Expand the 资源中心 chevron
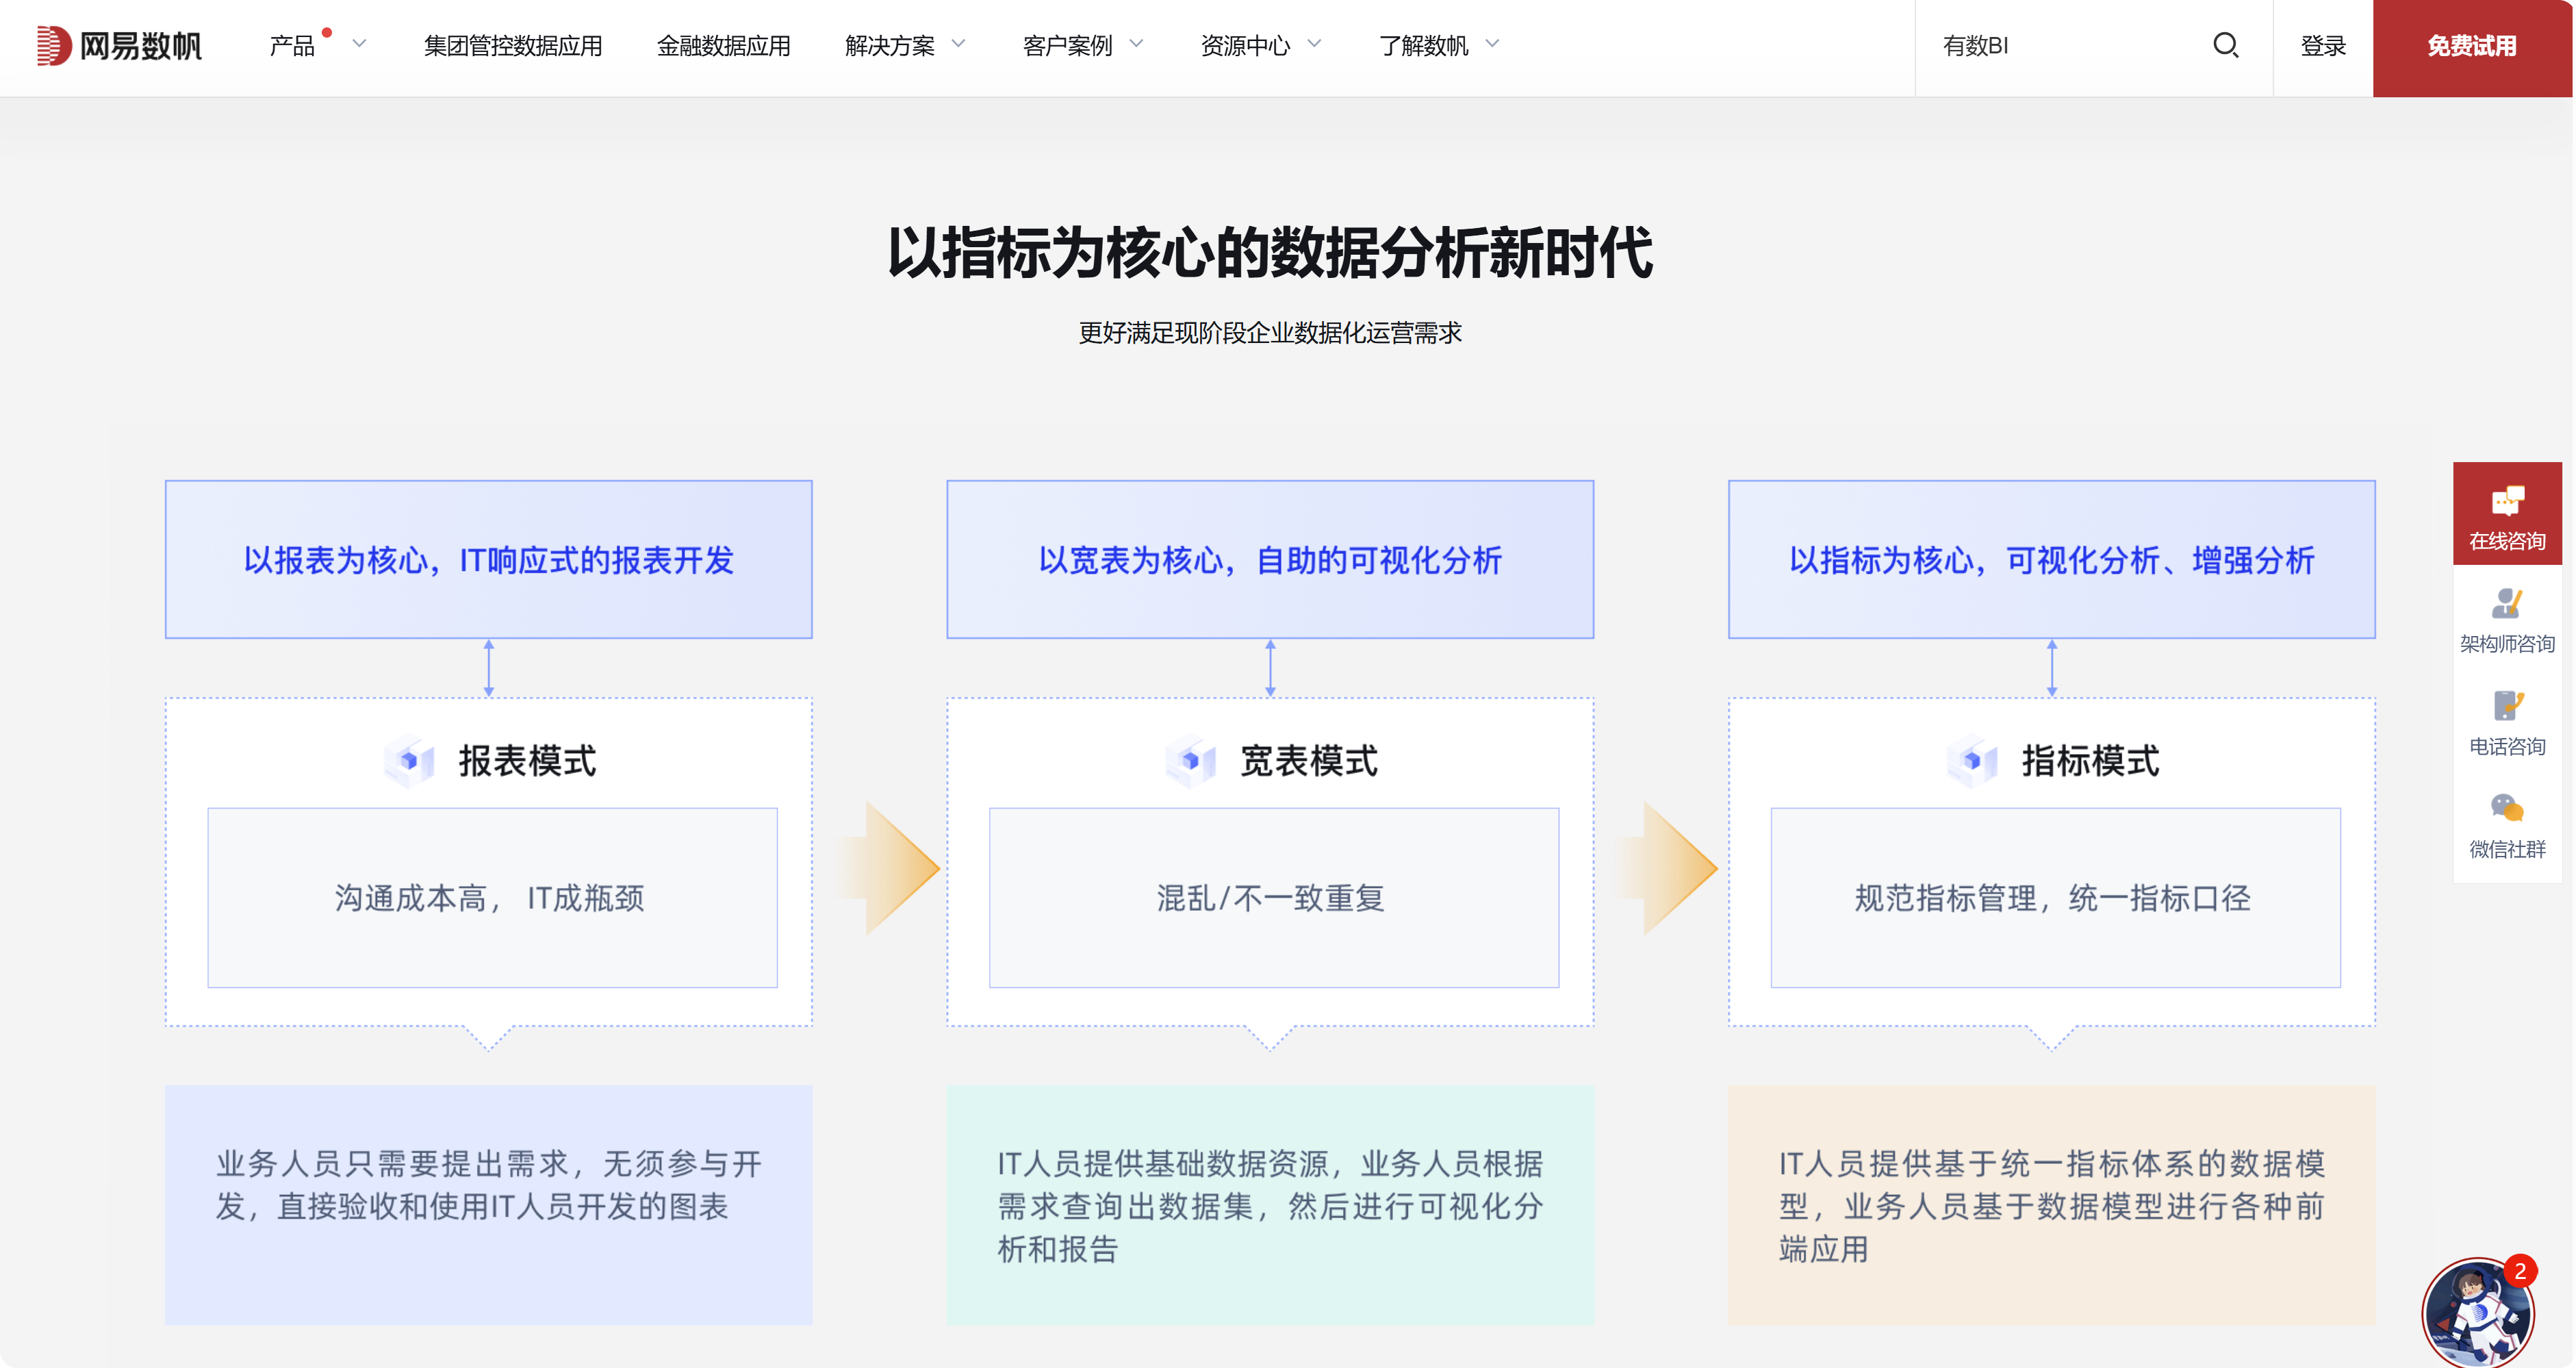 point(1315,45)
